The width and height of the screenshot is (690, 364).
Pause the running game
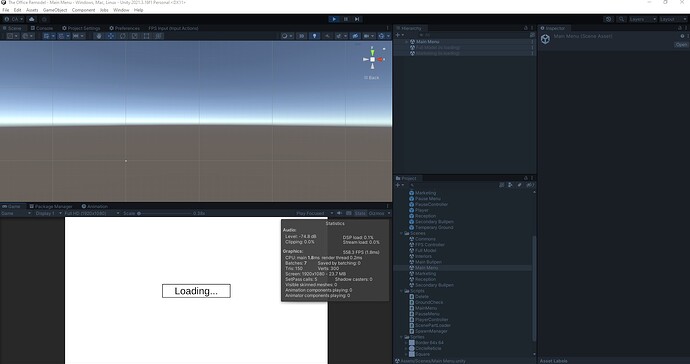(346, 19)
